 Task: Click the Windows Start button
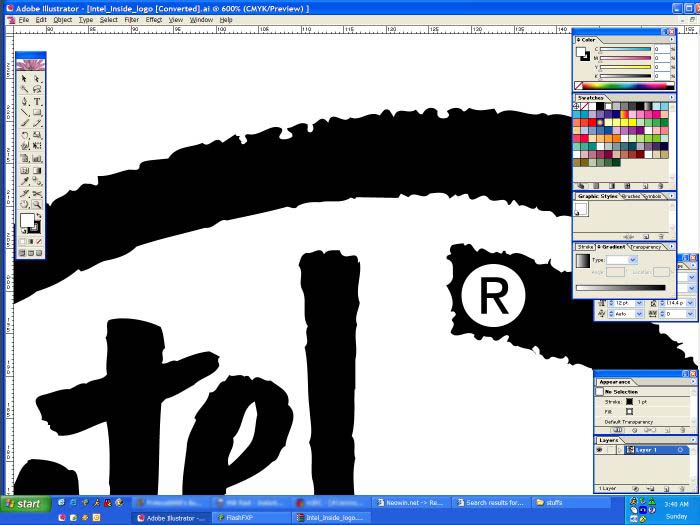[22, 503]
